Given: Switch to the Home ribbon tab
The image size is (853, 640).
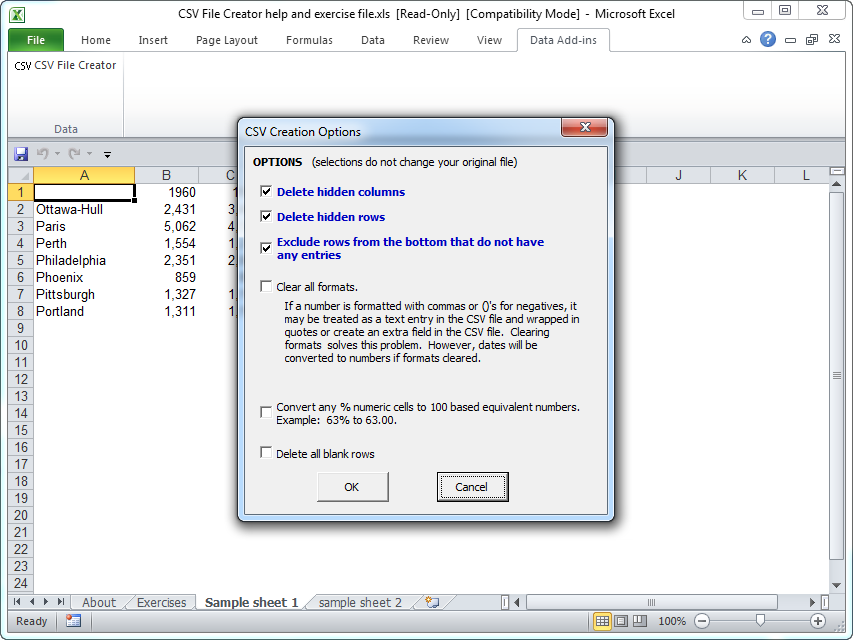Looking at the screenshot, I should coord(96,40).
